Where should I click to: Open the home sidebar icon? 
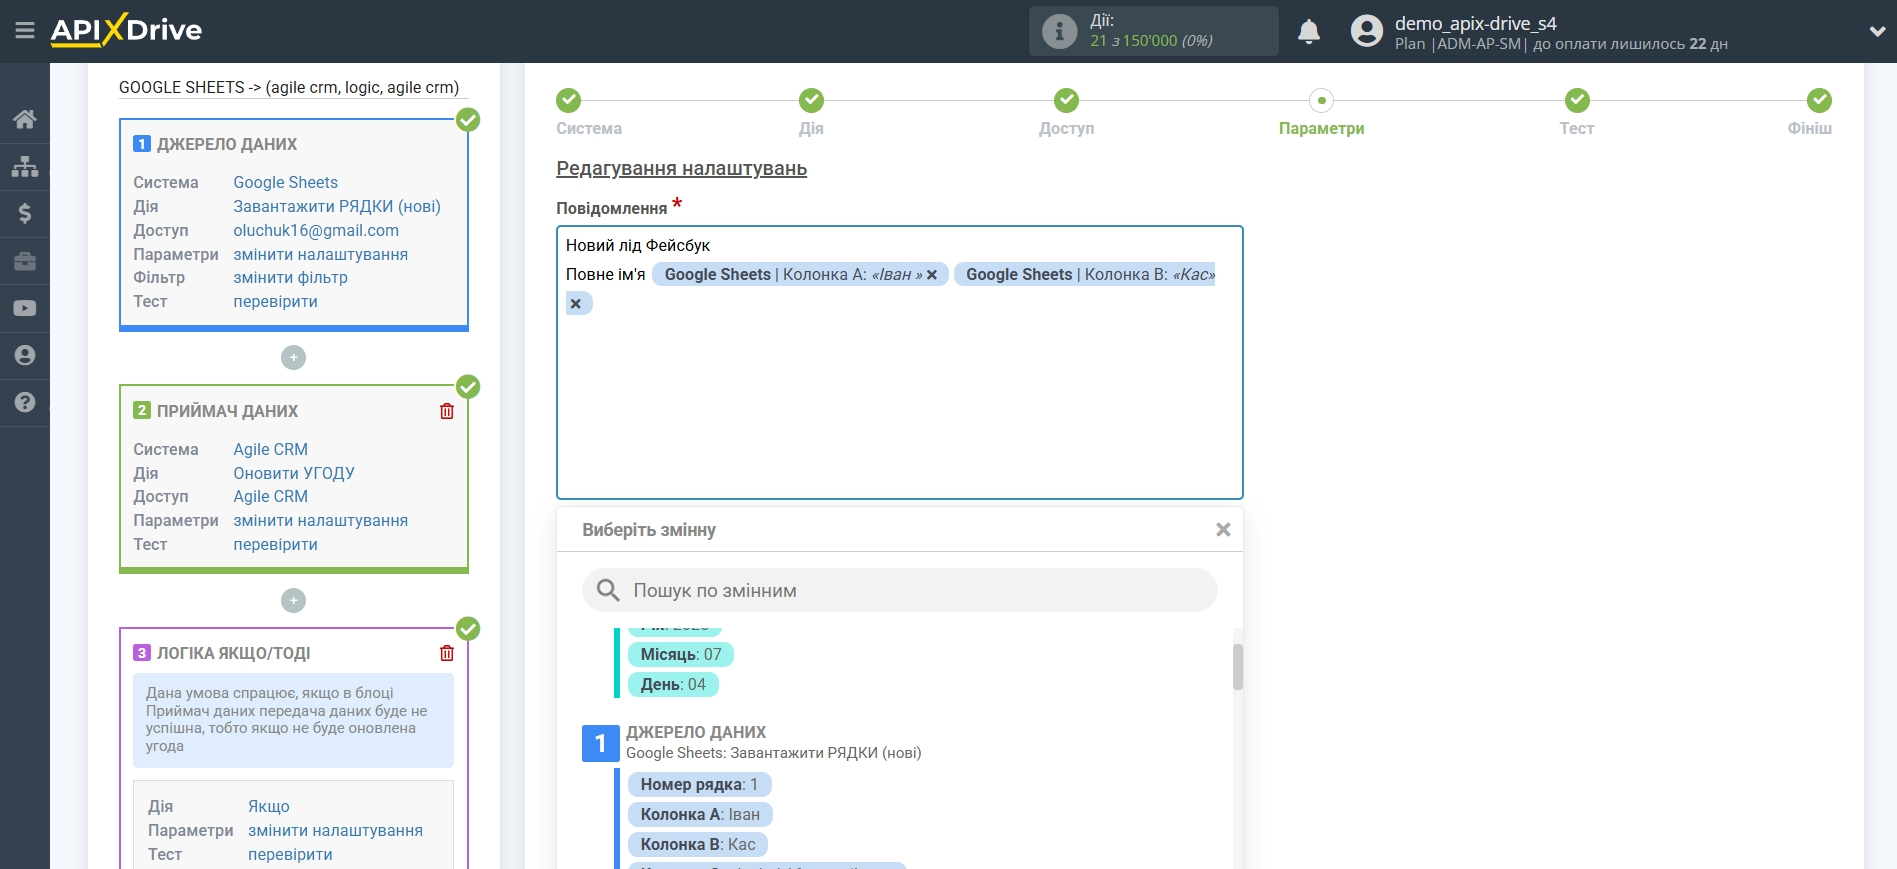tap(25, 119)
